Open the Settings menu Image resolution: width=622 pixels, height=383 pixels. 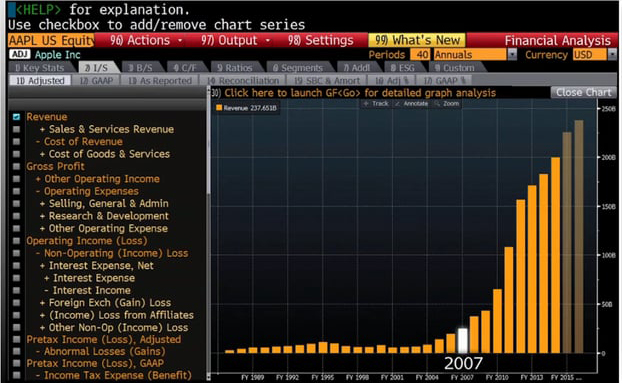(321, 40)
